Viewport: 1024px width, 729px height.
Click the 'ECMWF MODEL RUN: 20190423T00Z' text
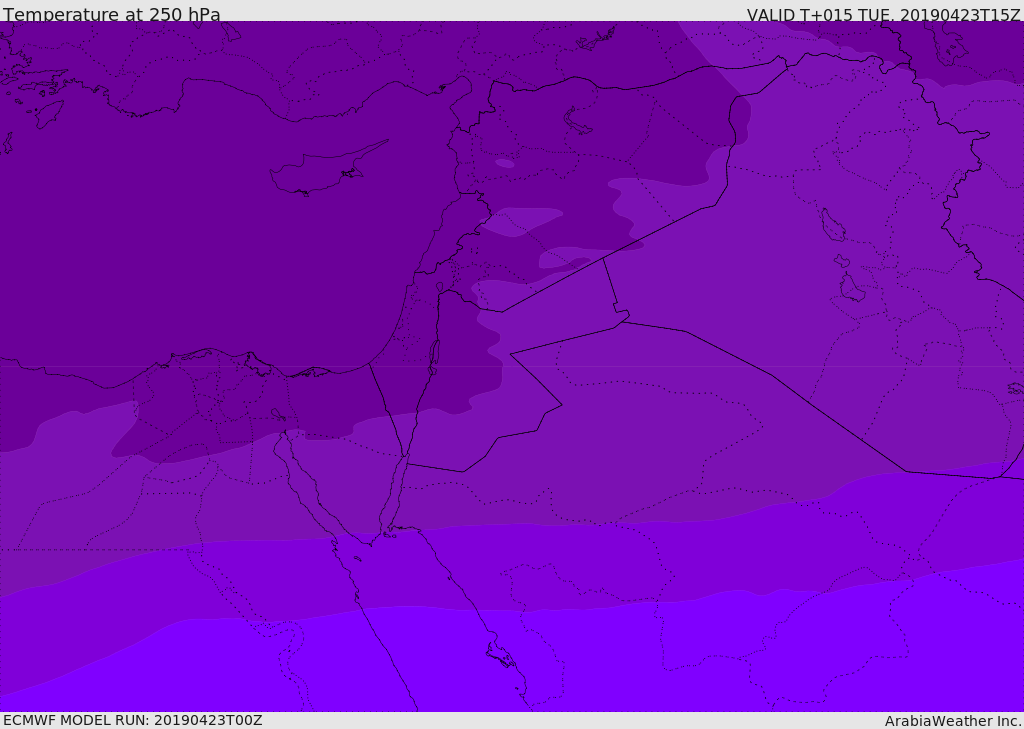point(133,720)
